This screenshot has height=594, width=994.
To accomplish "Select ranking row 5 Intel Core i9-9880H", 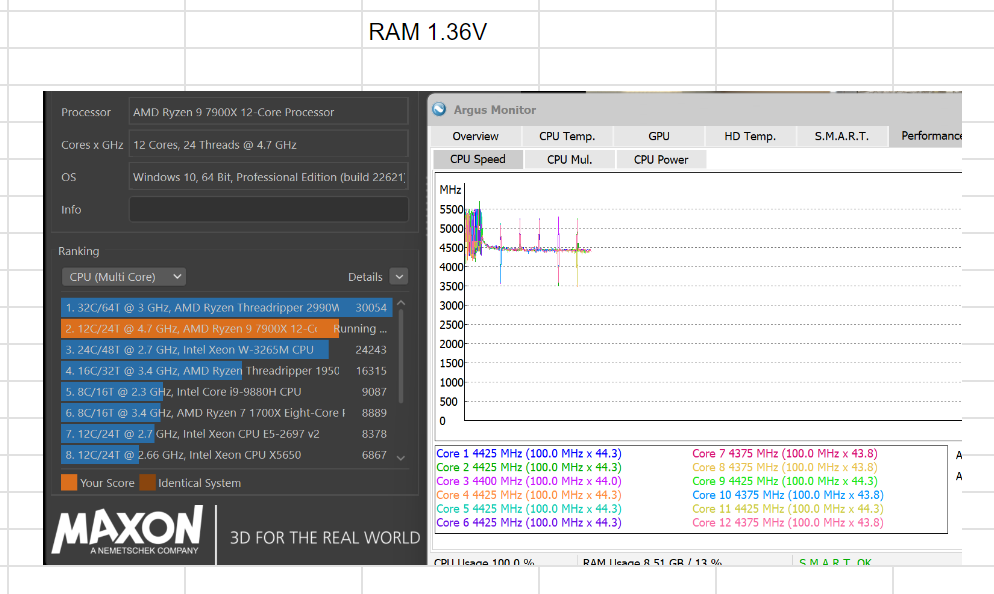I will (226, 392).
